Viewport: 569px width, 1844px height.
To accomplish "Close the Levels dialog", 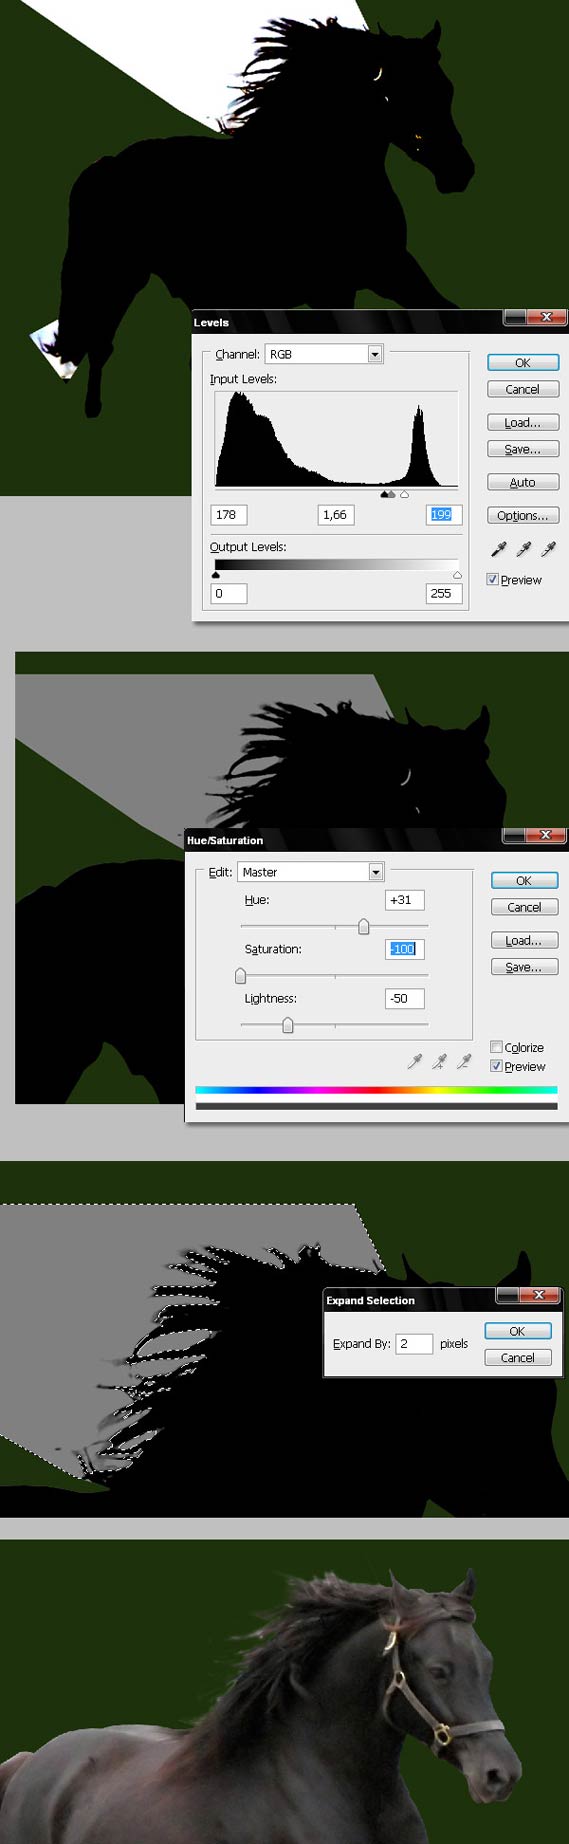I will click(x=546, y=317).
